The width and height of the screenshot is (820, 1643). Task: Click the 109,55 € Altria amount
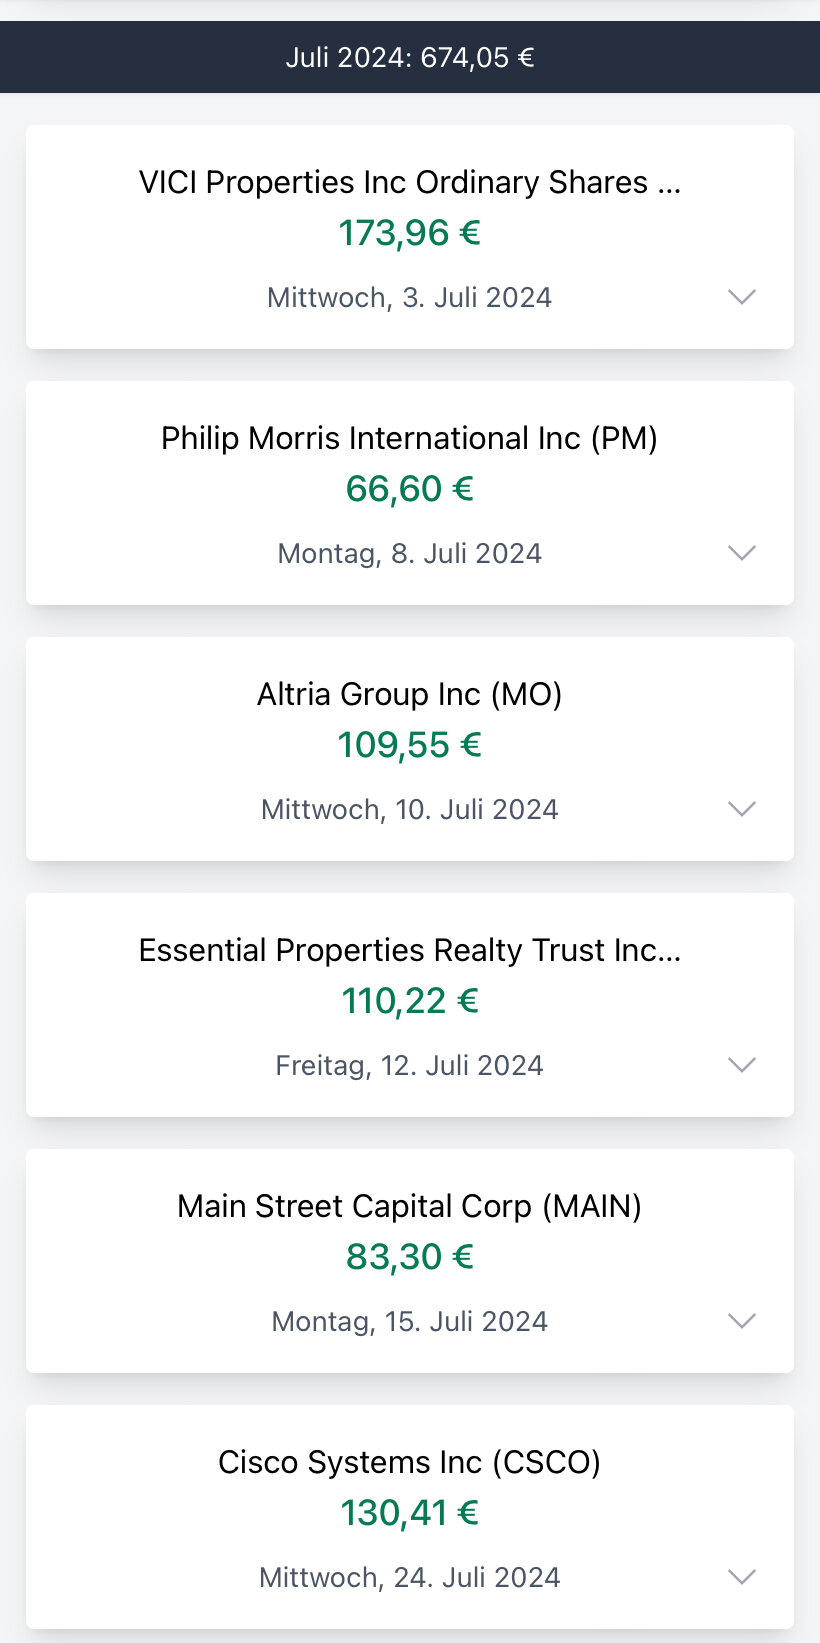pos(410,745)
